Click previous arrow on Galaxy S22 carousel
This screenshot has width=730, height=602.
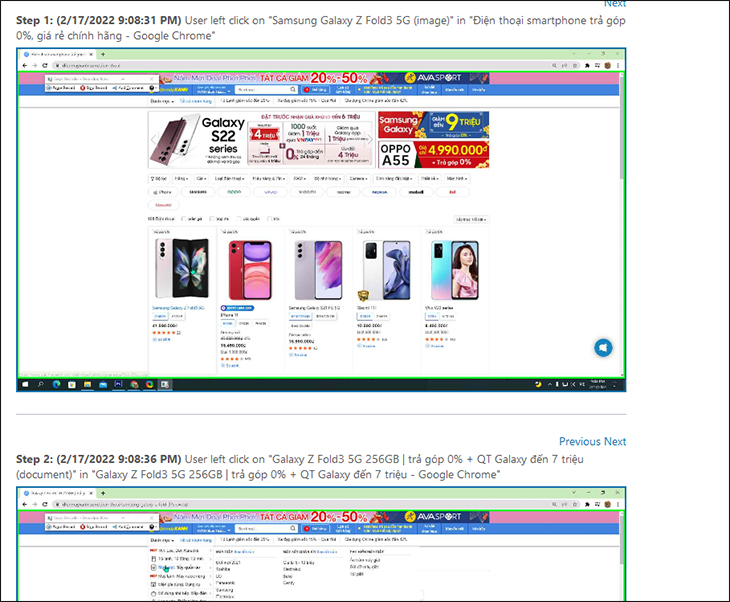click(x=154, y=140)
